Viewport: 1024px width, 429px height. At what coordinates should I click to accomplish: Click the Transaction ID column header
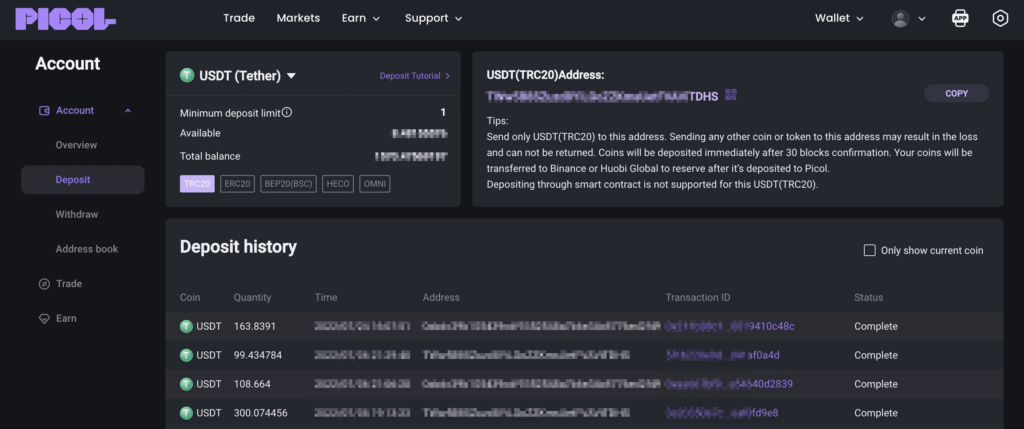(x=697, y=298)
